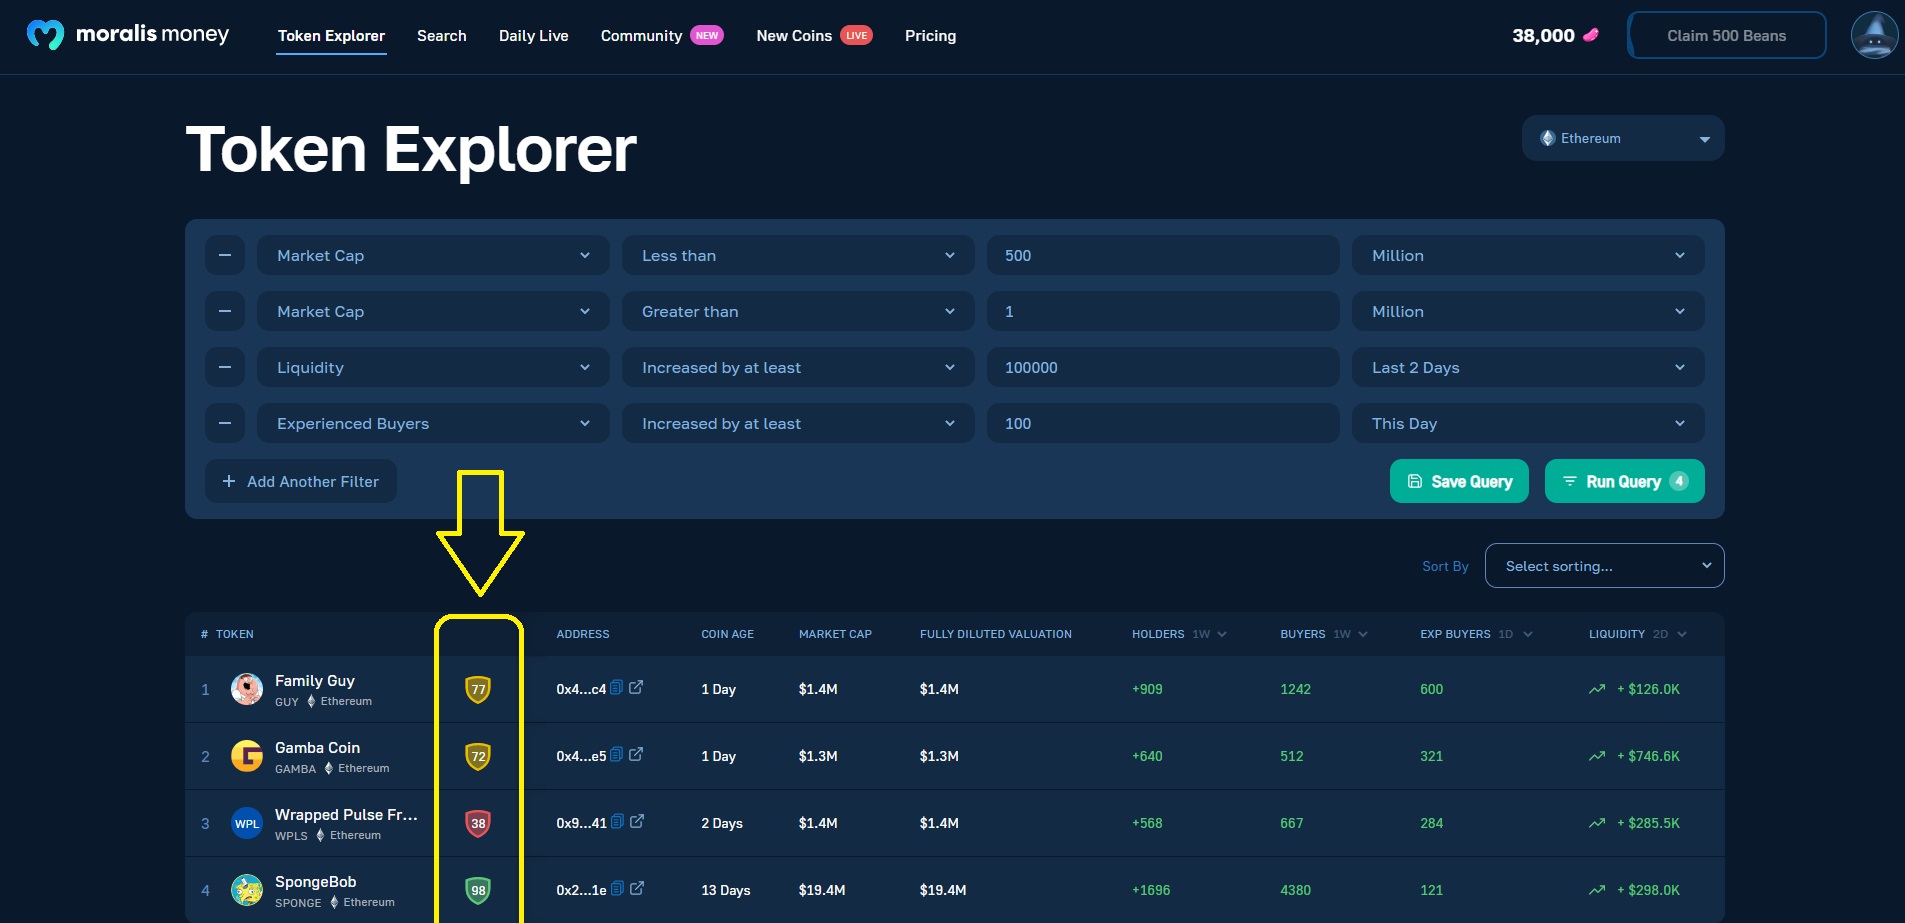Viewport: 1905px width, 923px height.
Task: Open the Ethereum chain selector dropdown
Action: tap(1623, 138)
